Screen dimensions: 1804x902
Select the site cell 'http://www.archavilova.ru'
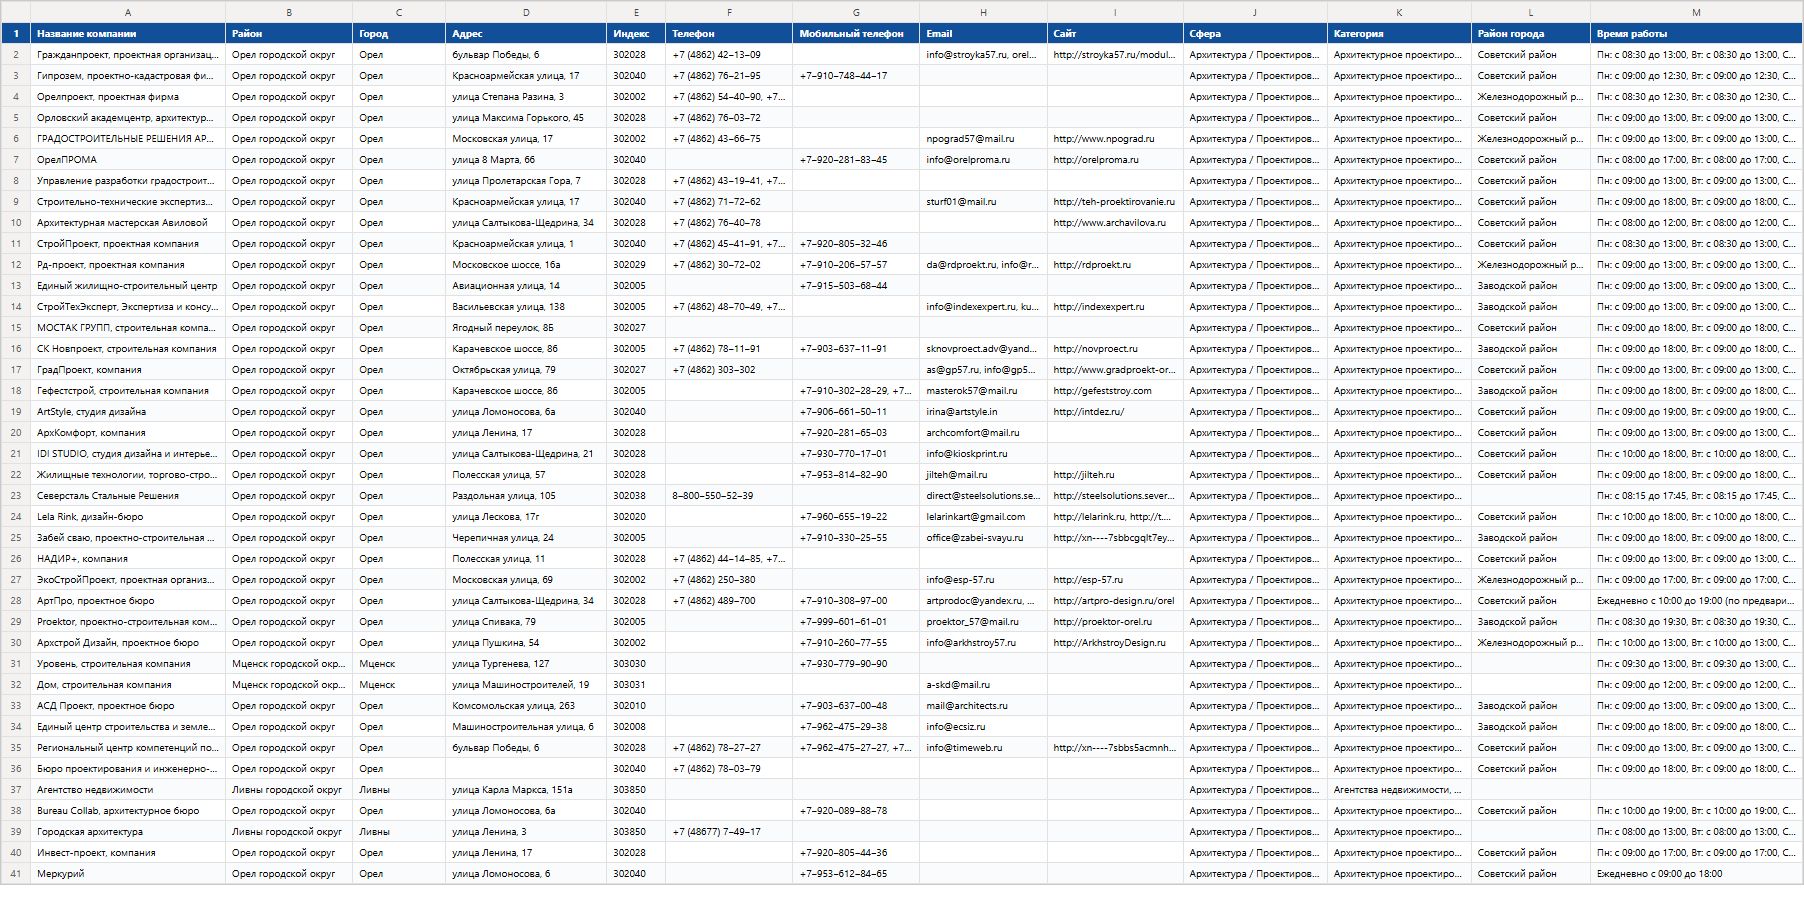point(1115,223)
